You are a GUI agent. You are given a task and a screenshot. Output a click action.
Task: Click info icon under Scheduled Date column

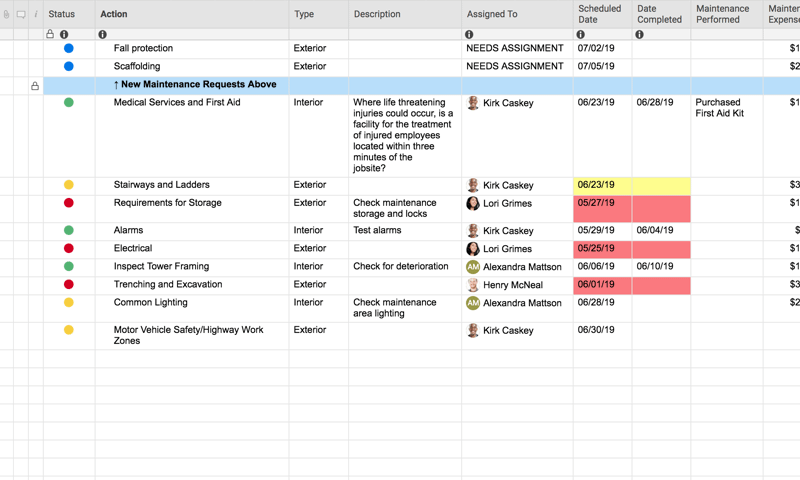click(x=581, y=34)
